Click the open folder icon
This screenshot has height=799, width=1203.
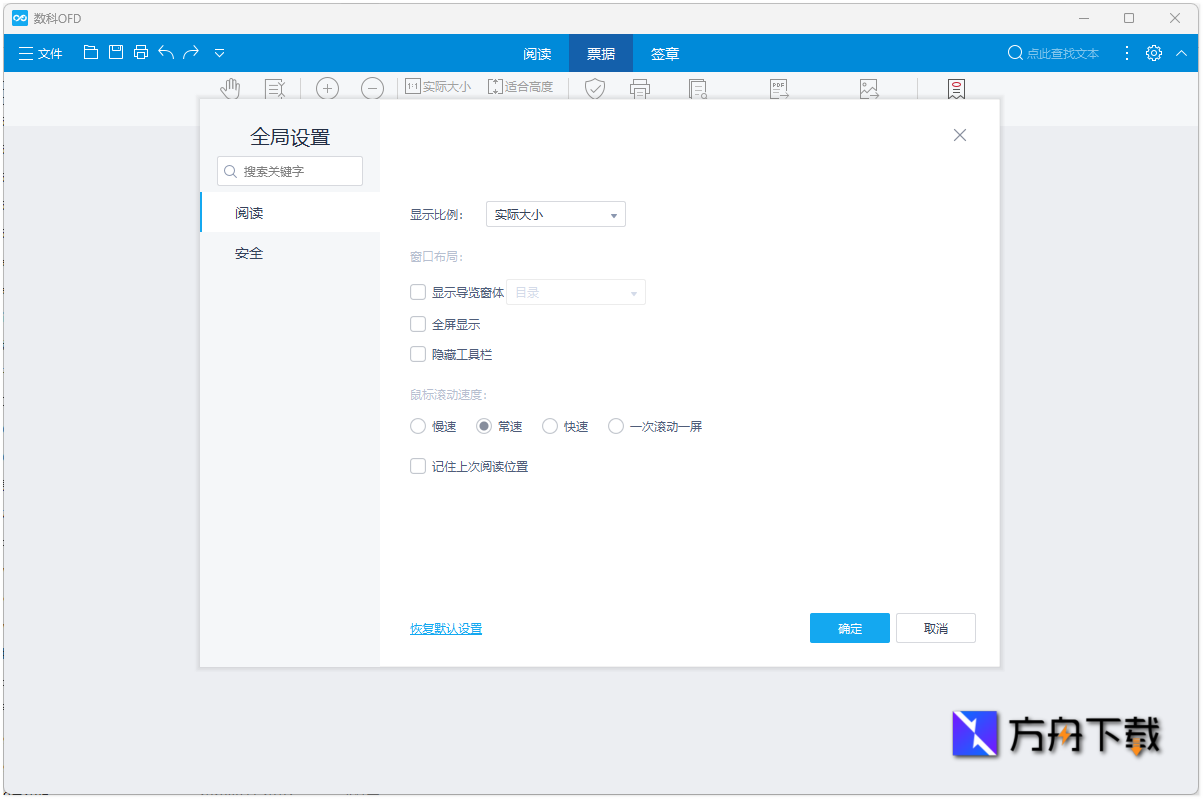coord(91,53)
